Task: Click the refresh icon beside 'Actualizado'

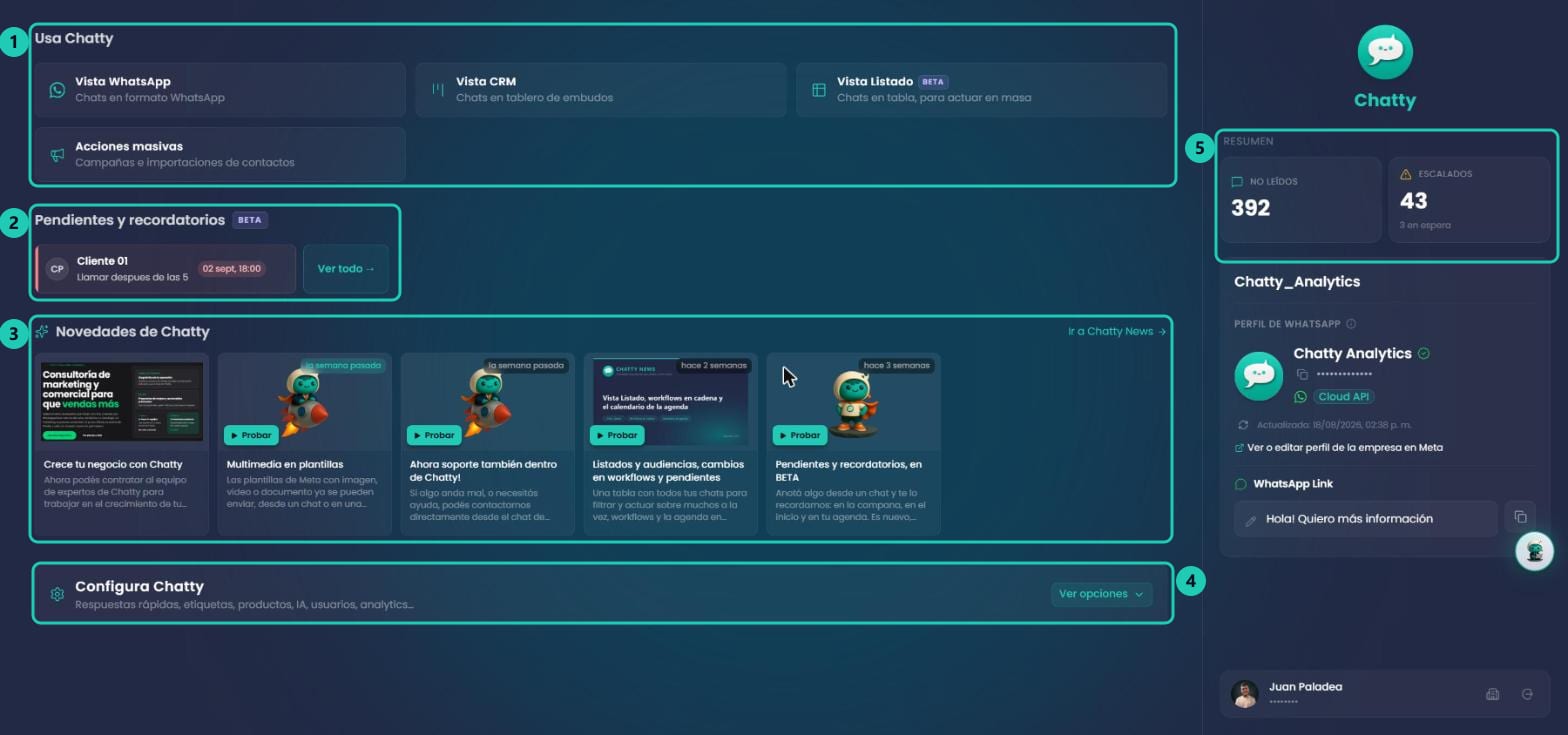Action: click(1243, 425)
